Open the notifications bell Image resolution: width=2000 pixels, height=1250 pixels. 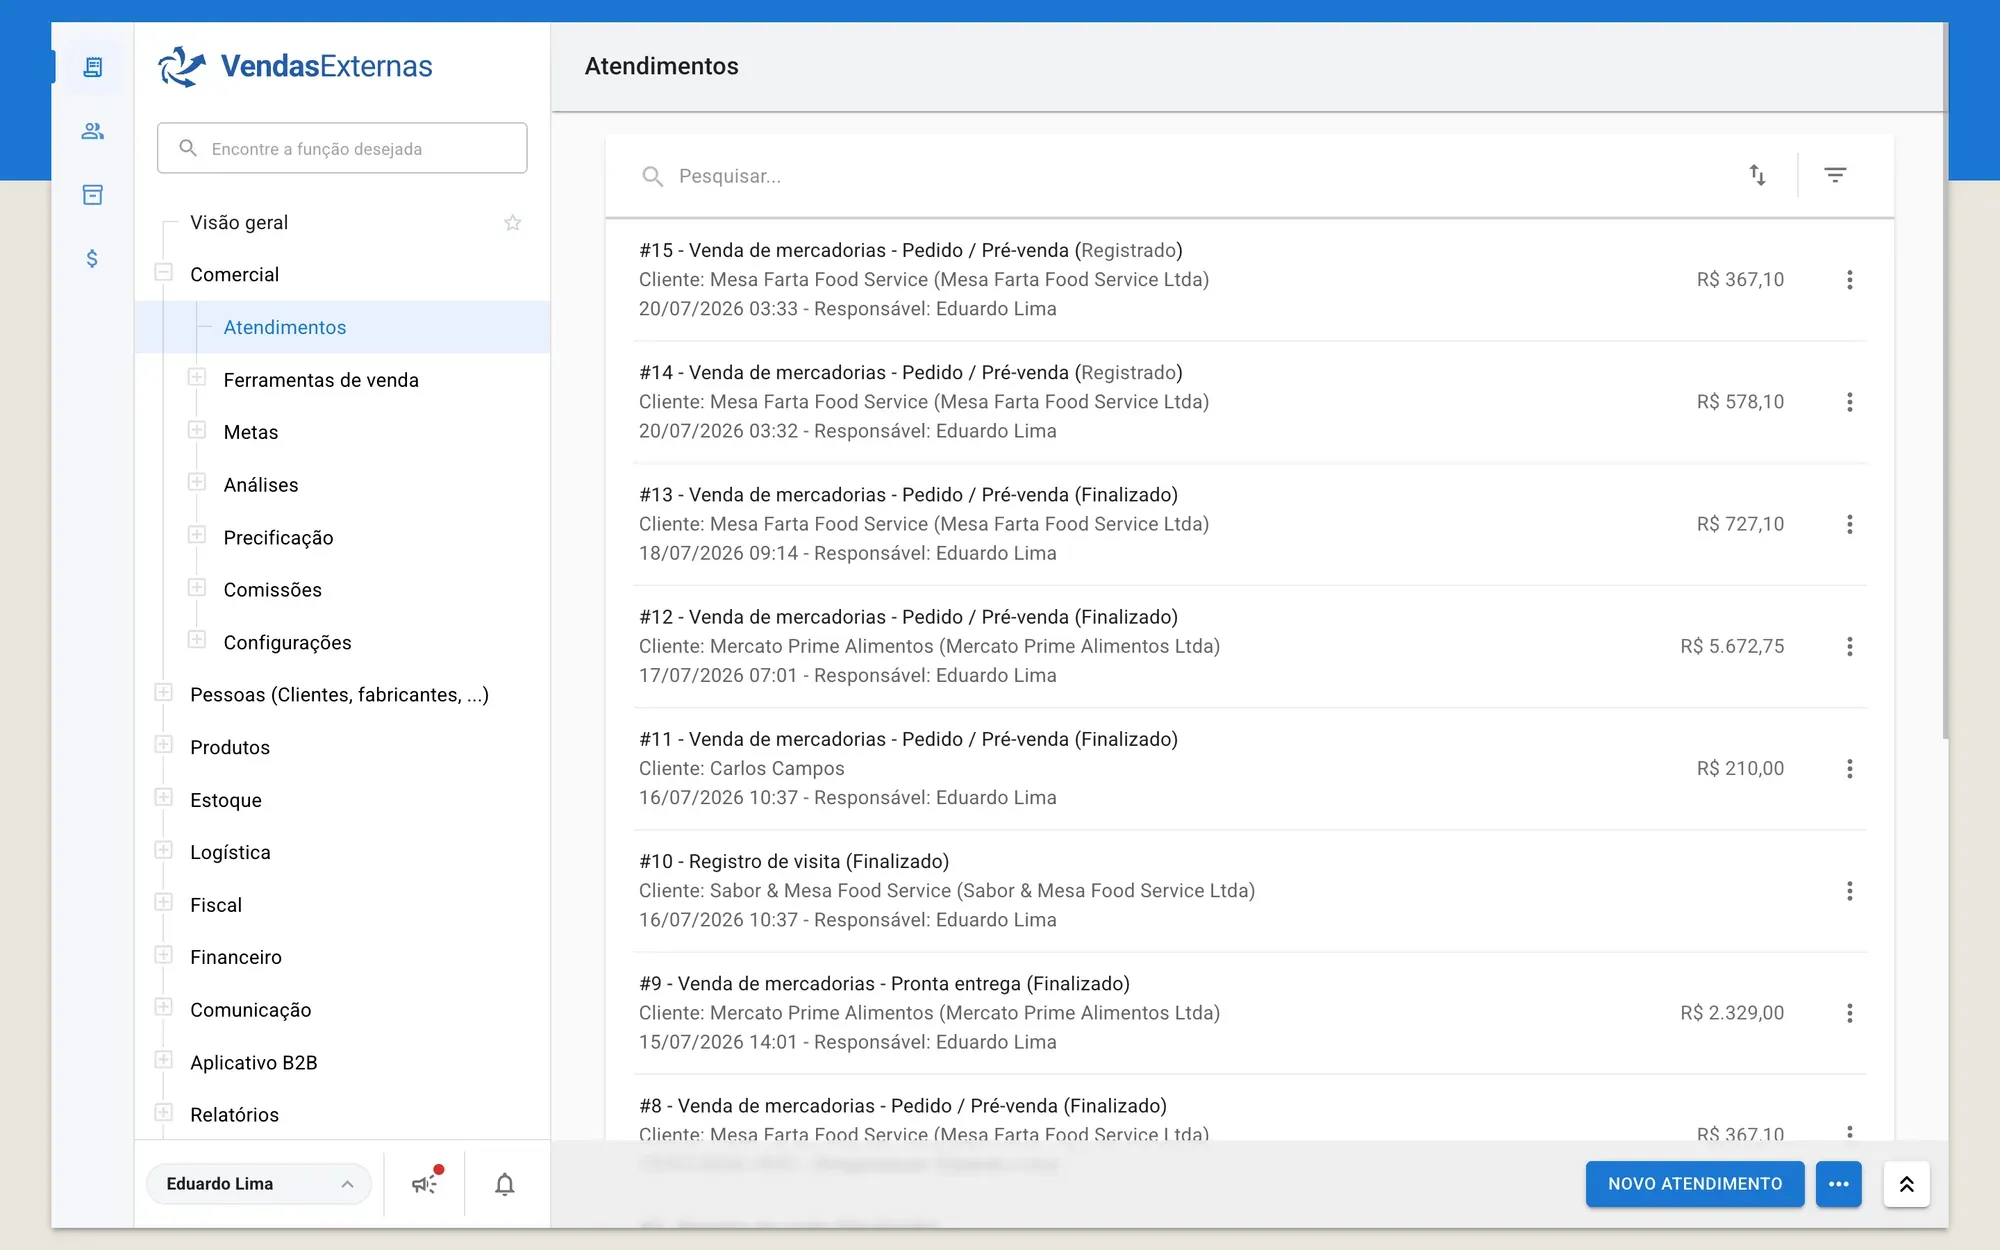tap(505, 1184)
